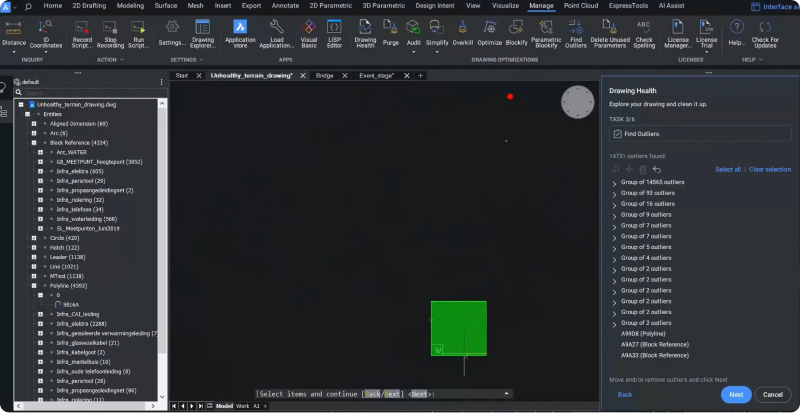Expand the Aligned Dimension (69) tree node
The height and width of the screenshot is (413, 800).
34,124
